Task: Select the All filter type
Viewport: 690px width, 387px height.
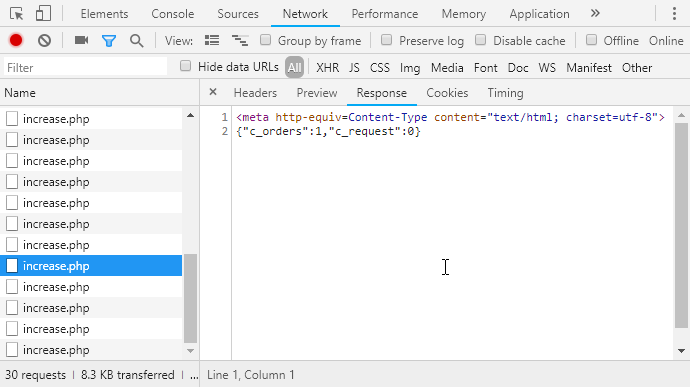Action: point(294,68)
